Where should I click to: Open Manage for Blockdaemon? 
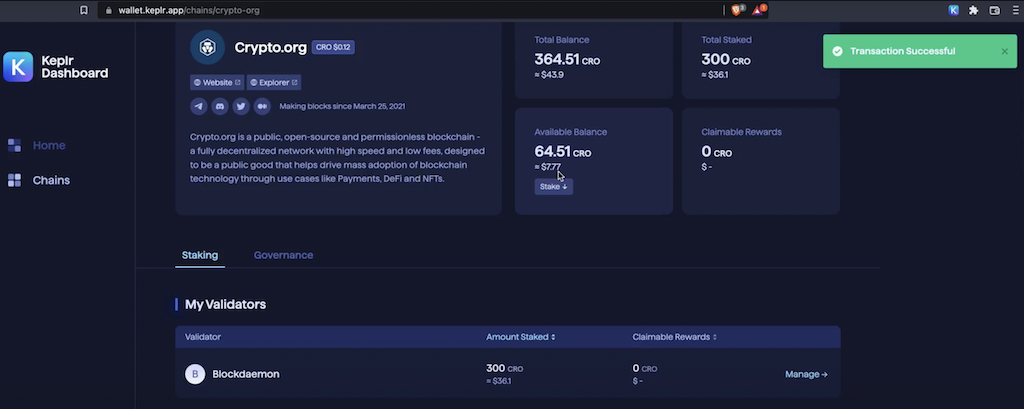coord(806,374)
